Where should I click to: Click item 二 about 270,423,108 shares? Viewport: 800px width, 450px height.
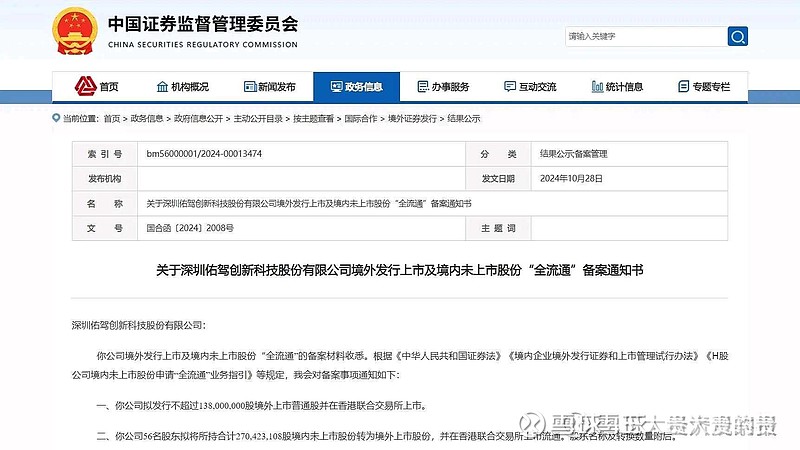tap(388, 436)
